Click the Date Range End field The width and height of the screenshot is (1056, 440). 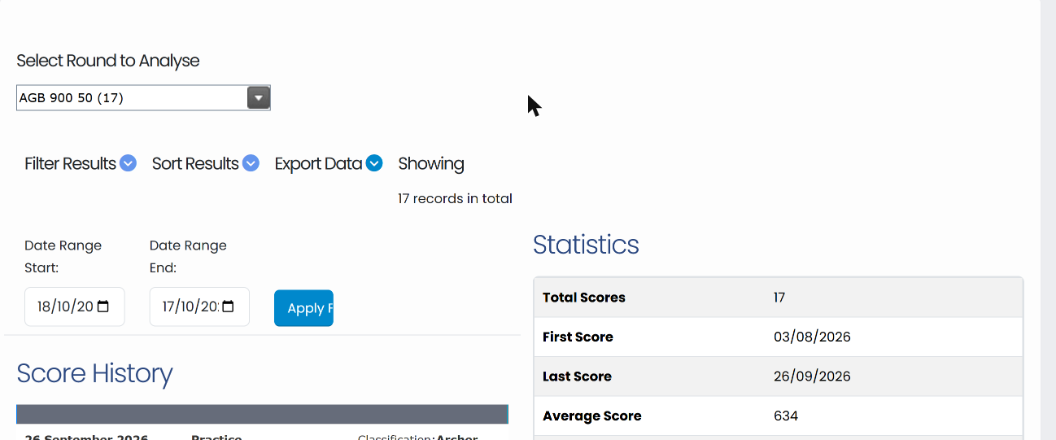[x=199, y=307]
